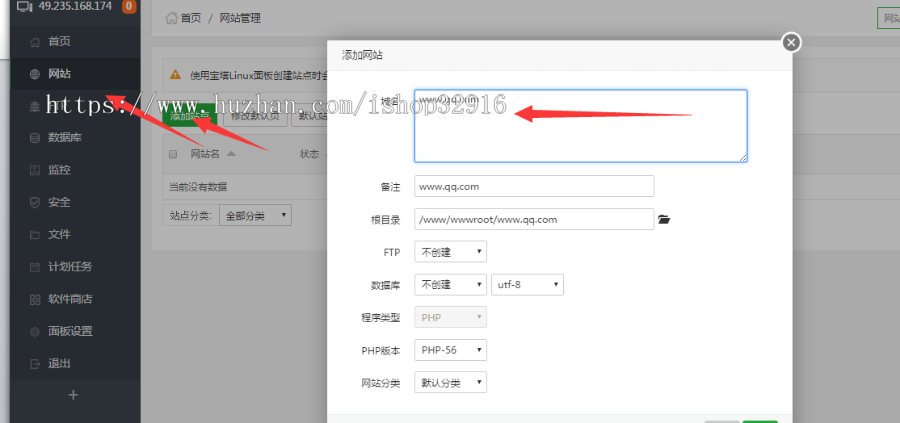Viewport: 900px width, 423px height.
Task: Click the shield icon beside 安全
Action: point(35,202)
